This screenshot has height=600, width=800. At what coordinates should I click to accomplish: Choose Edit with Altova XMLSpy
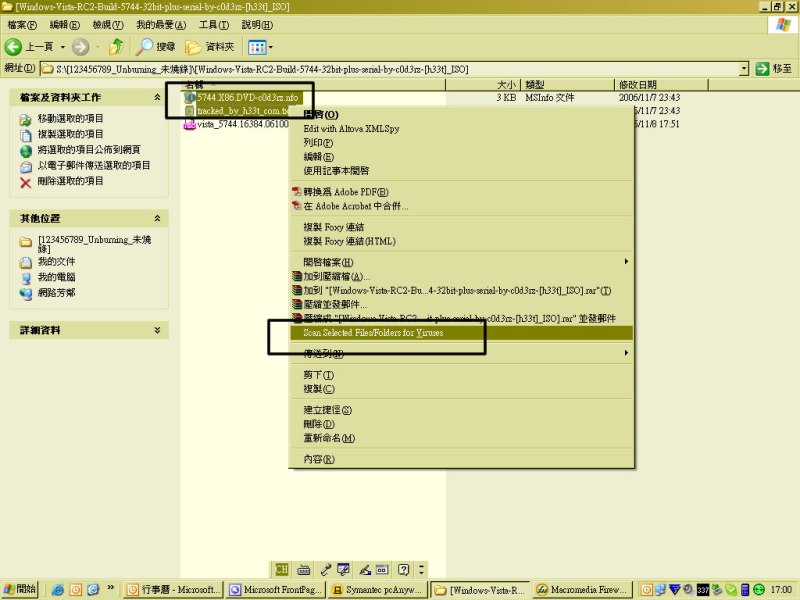pyautogui.click(x=461, y=129)
